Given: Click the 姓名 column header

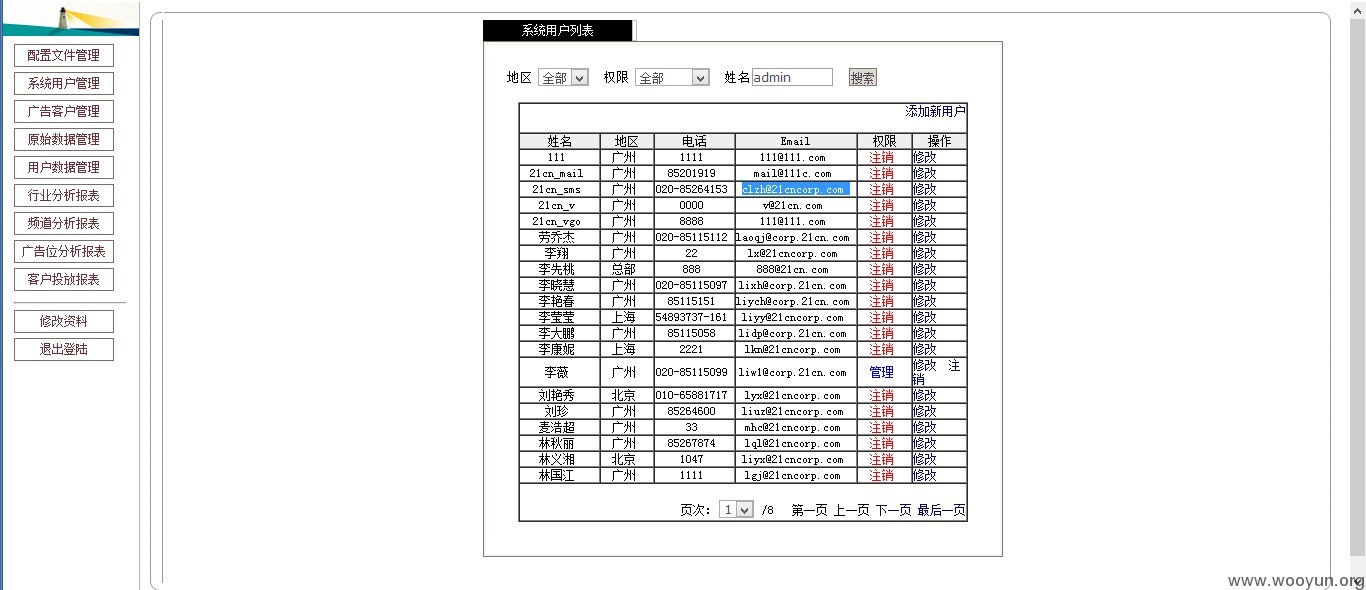Looking at the screenshot, I should pos(560,141).
